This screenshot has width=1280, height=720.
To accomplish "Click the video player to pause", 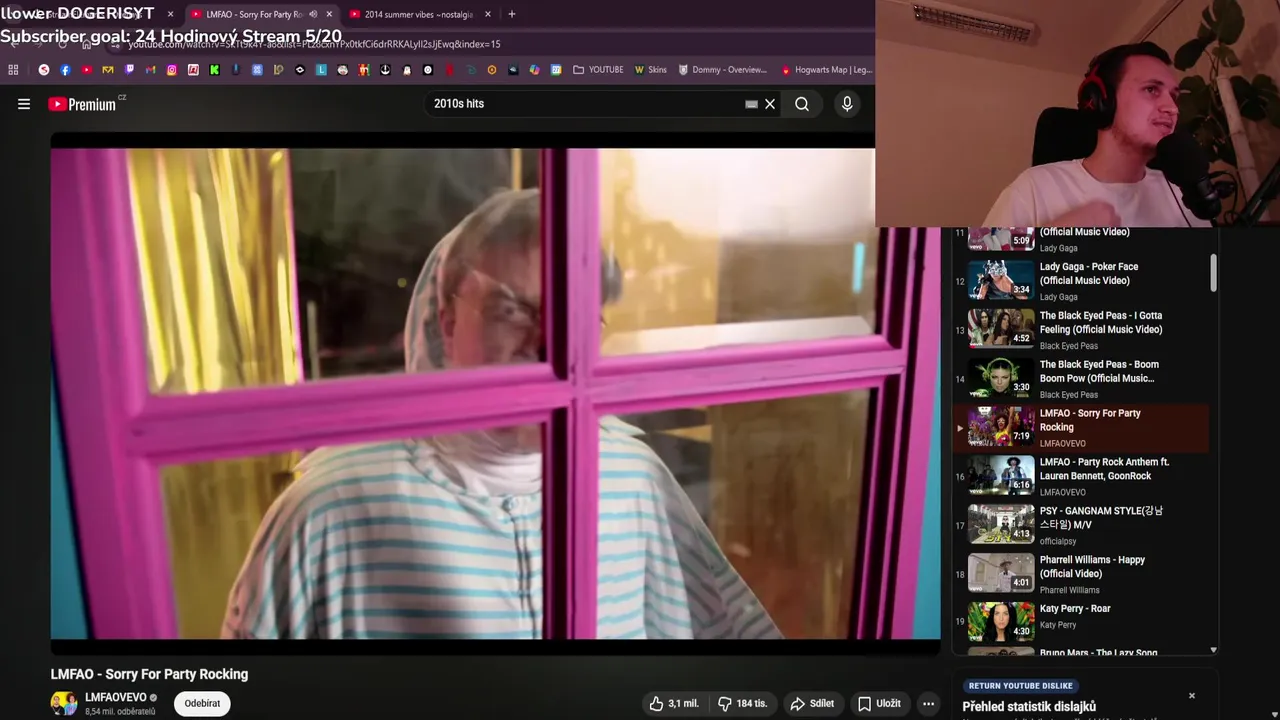I will click(x=495, y=394).
